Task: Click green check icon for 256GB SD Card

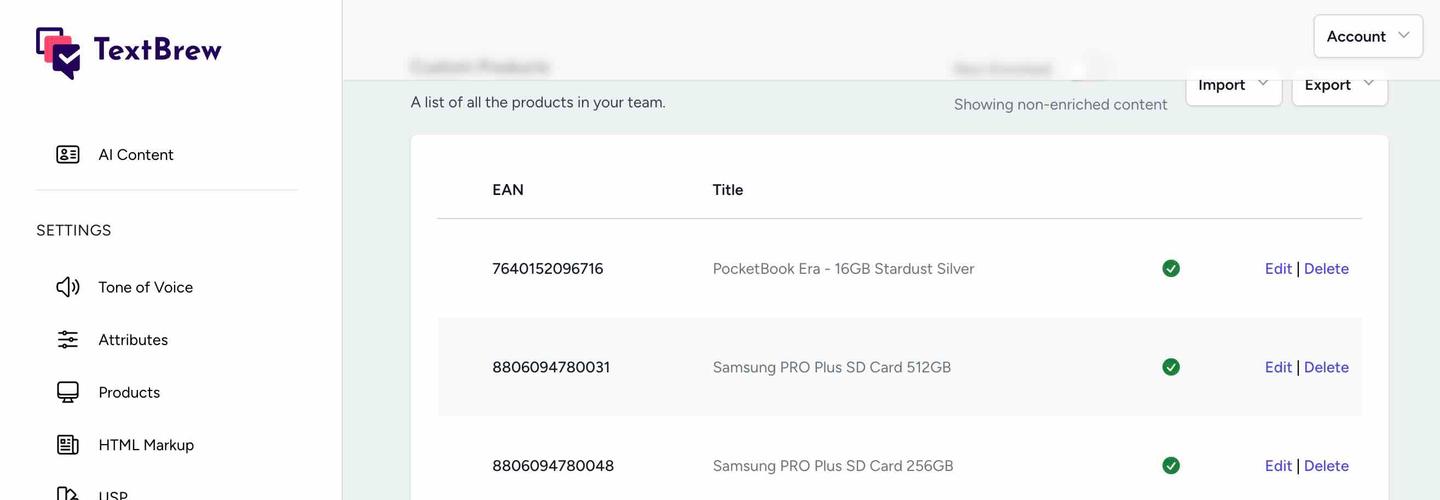Action: pyautogui.click(x=1171, y=466)
